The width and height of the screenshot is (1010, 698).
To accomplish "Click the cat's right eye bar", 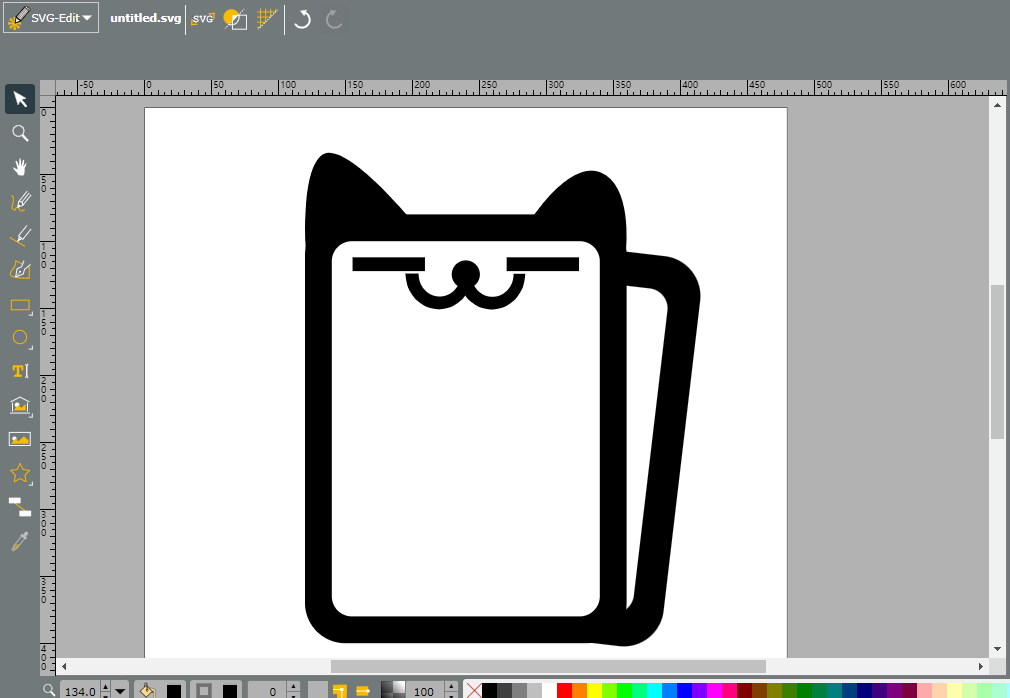I will coord(542,264).
